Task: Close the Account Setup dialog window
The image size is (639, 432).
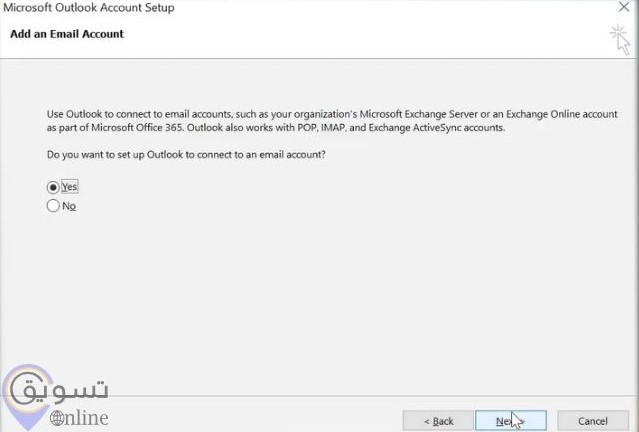Action: pyautogui.click(x=624, y=7)
